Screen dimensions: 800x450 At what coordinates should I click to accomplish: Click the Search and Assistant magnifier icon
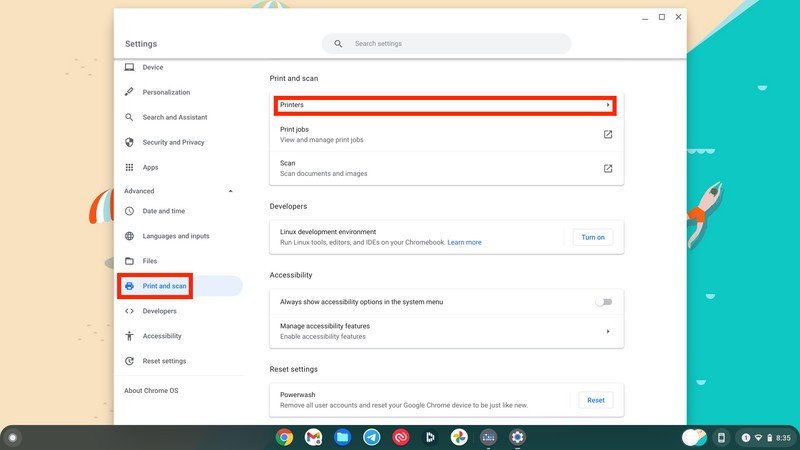130,117
